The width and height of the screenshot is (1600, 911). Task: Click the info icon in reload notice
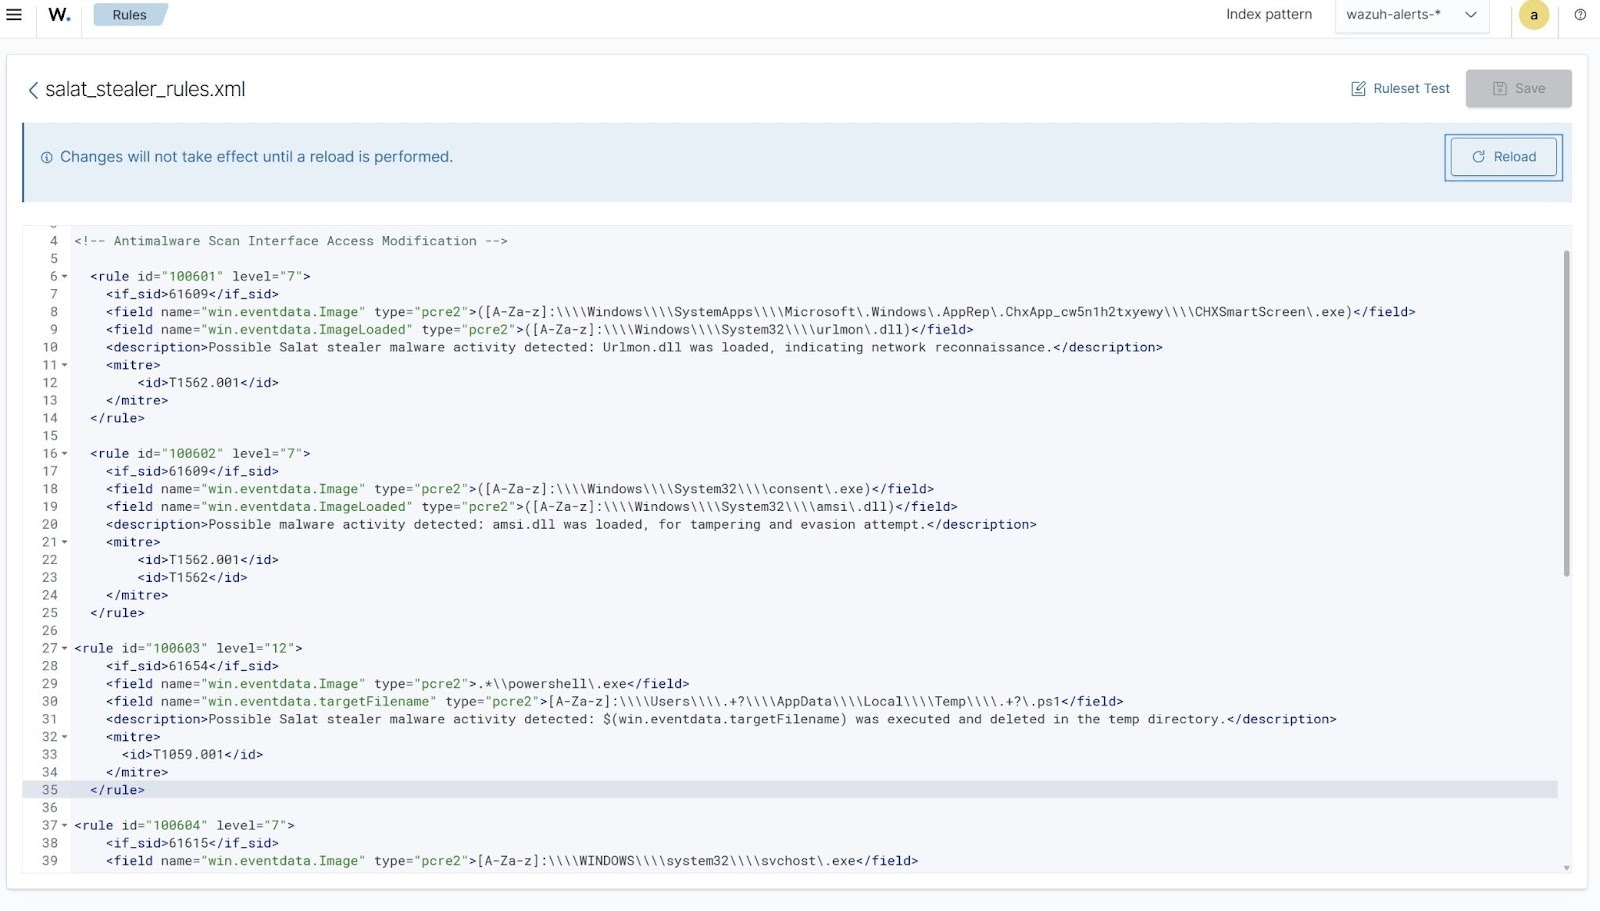(x=46, y=158)
